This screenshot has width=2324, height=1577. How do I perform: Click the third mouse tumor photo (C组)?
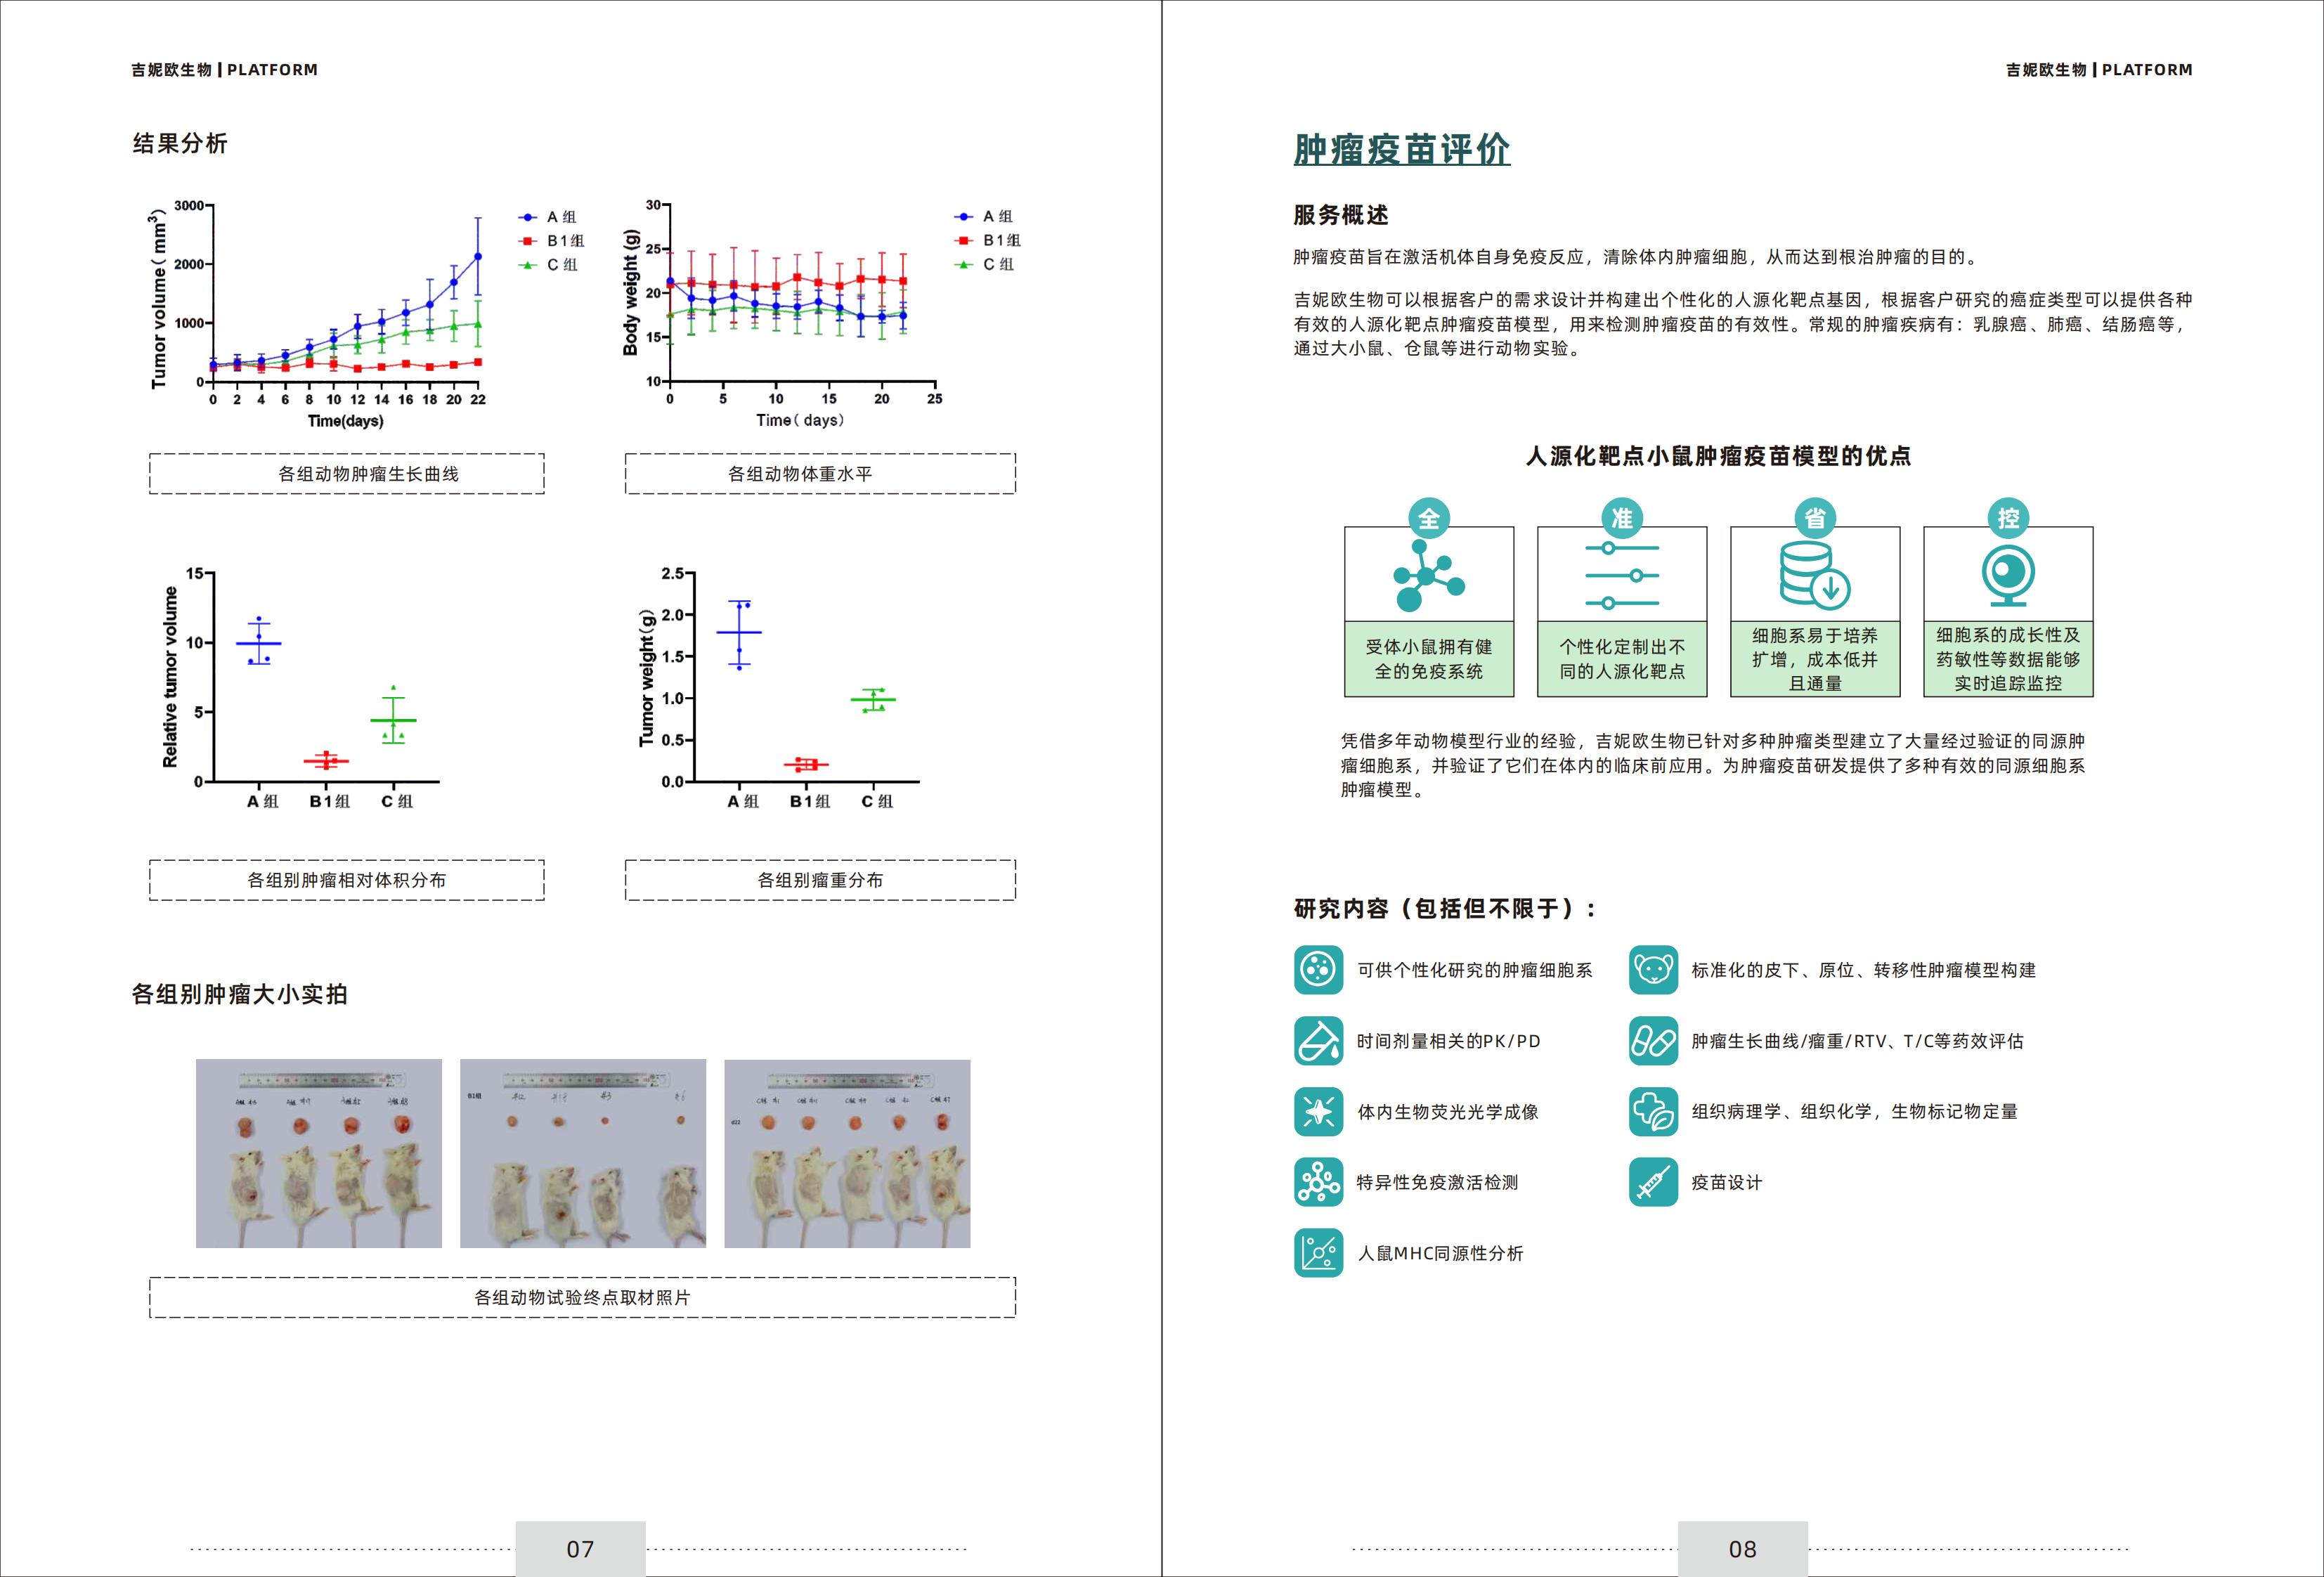coord(847,1153)
